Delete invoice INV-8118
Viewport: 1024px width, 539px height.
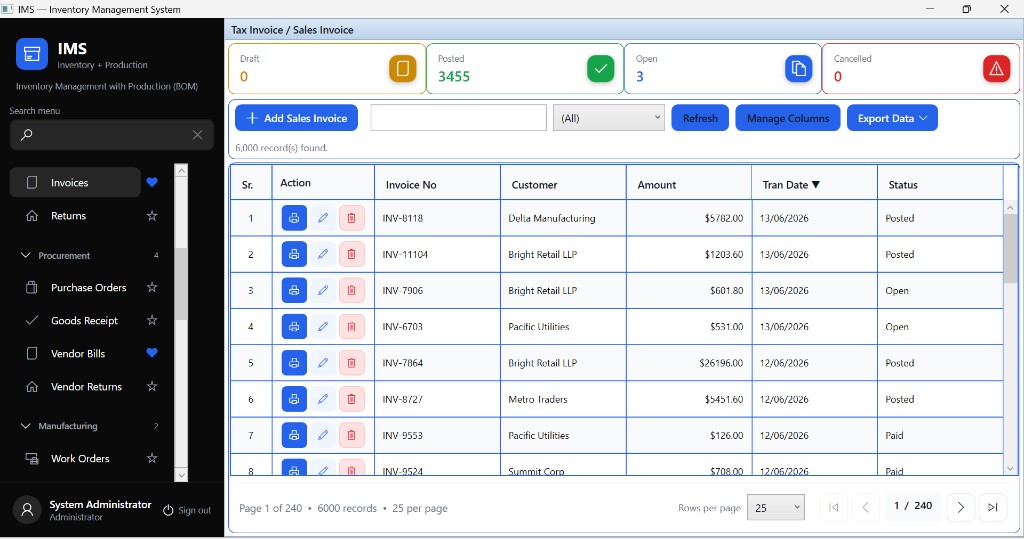[x=351, y=218]
